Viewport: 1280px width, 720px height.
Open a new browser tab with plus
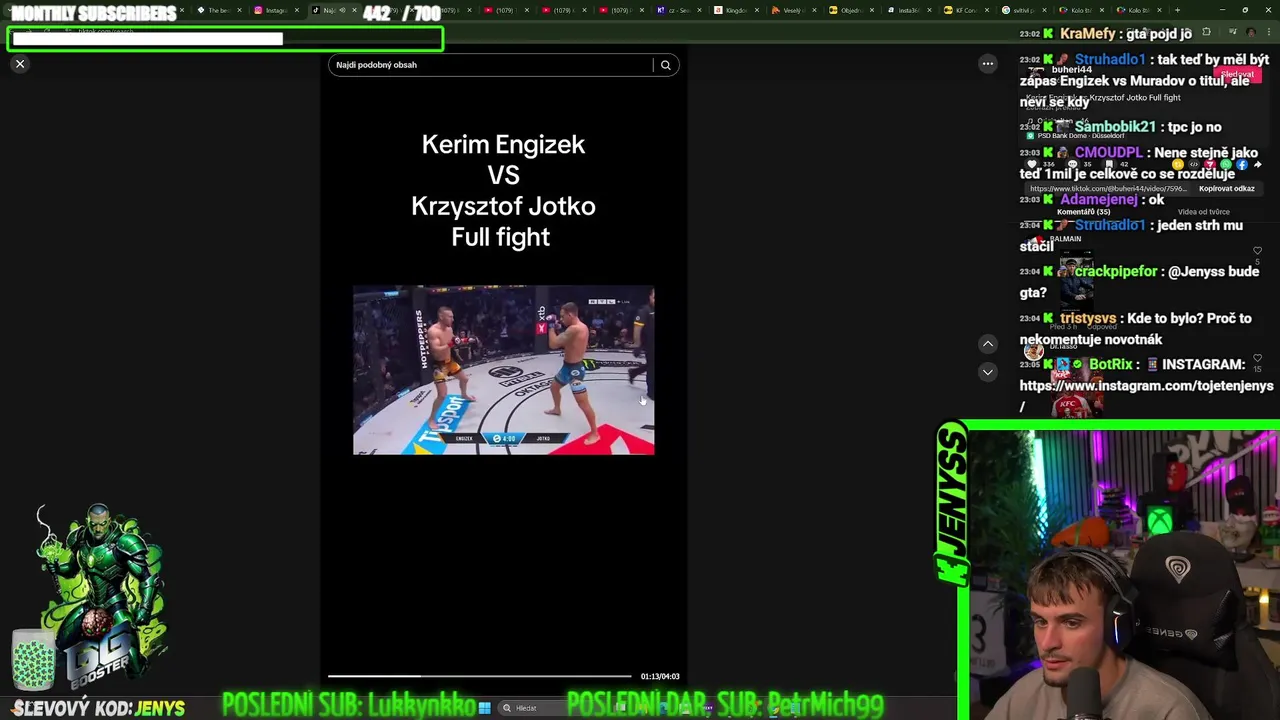(1177, 10)
